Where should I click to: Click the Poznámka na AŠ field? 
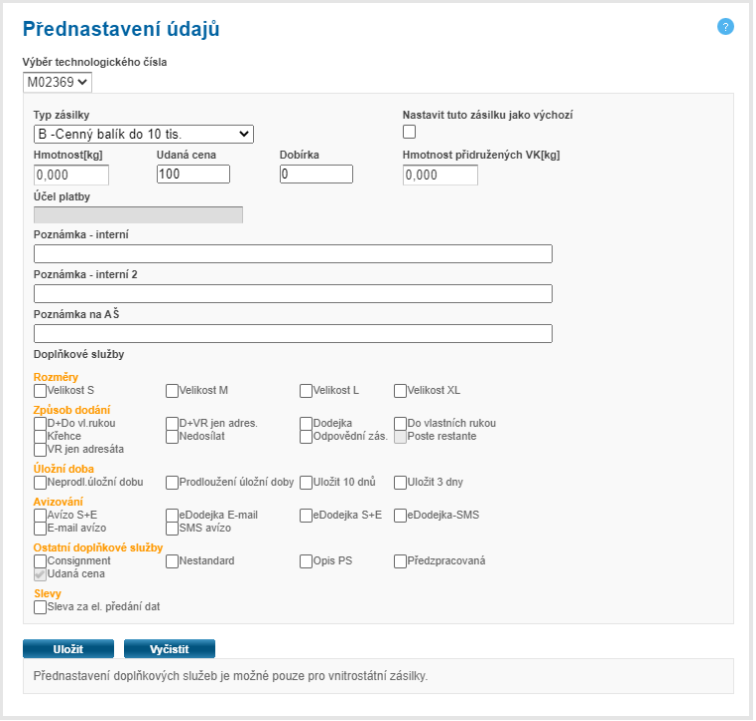pos(293,334)
